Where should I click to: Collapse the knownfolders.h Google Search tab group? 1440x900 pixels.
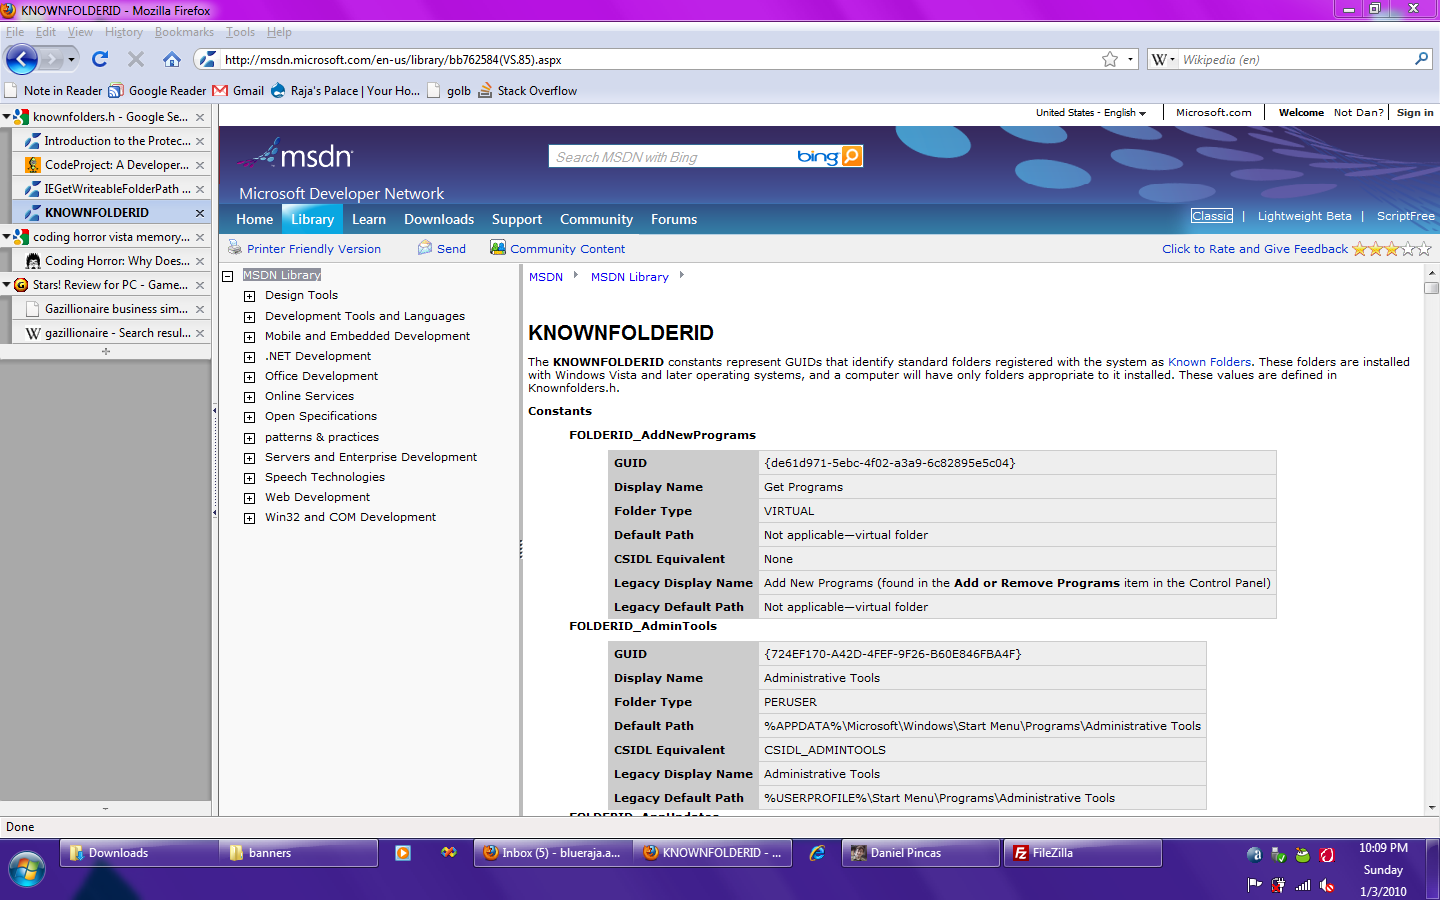6,117
